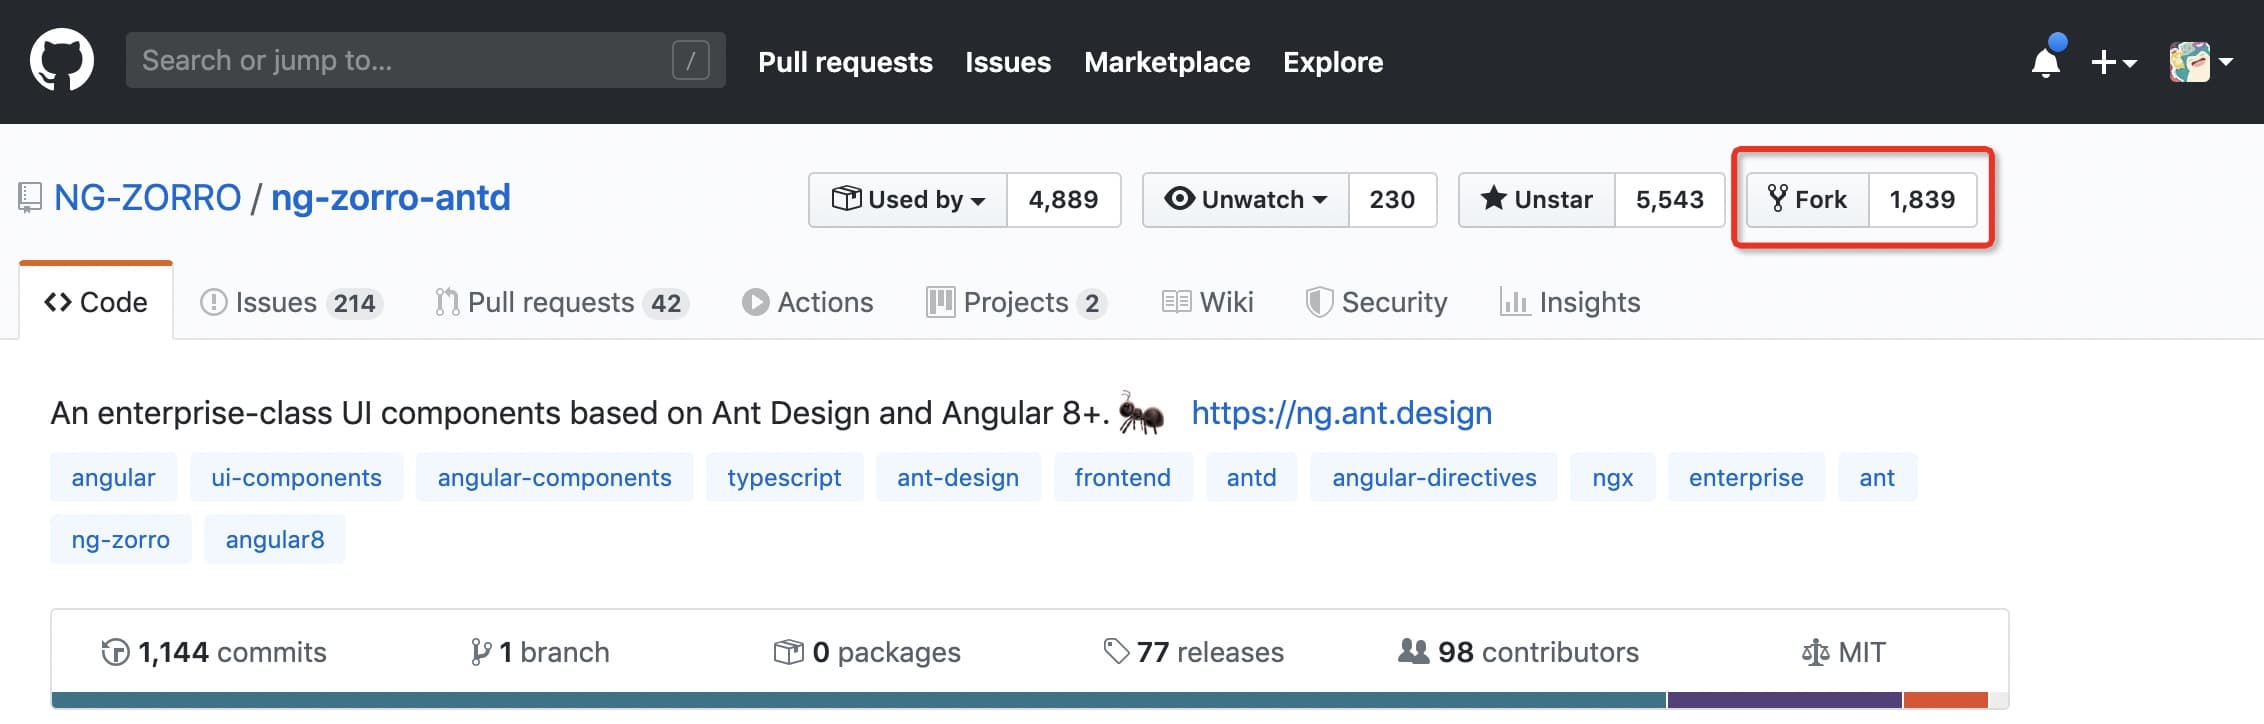Open Explore in the top navigation
Viewport: 2264px width, 724px height.
pos(1333,62)
